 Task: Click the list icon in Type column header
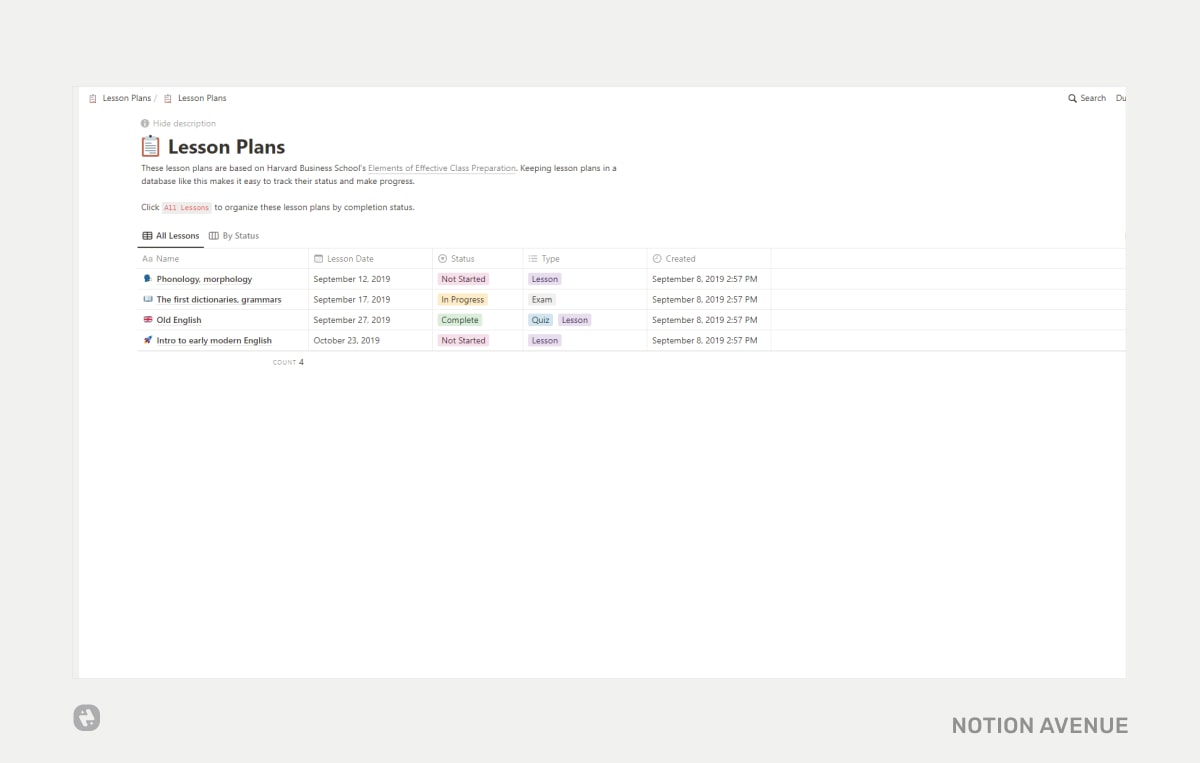(533, 259)
